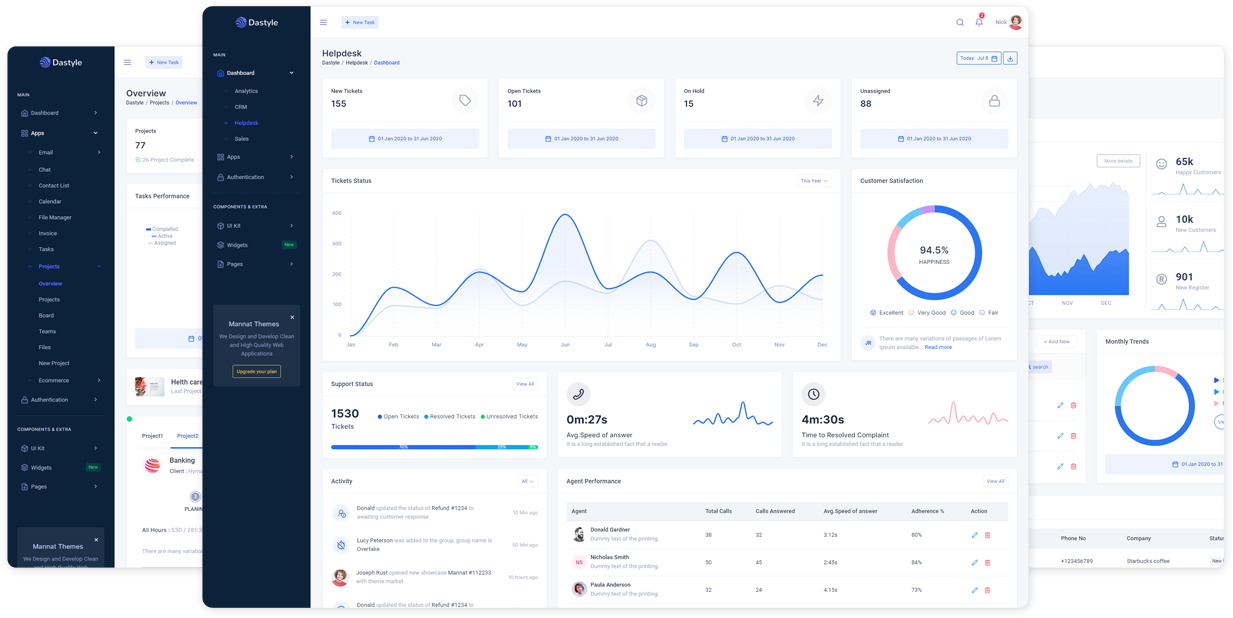
Task: Click the New Task button
Action: click(359, 22)
